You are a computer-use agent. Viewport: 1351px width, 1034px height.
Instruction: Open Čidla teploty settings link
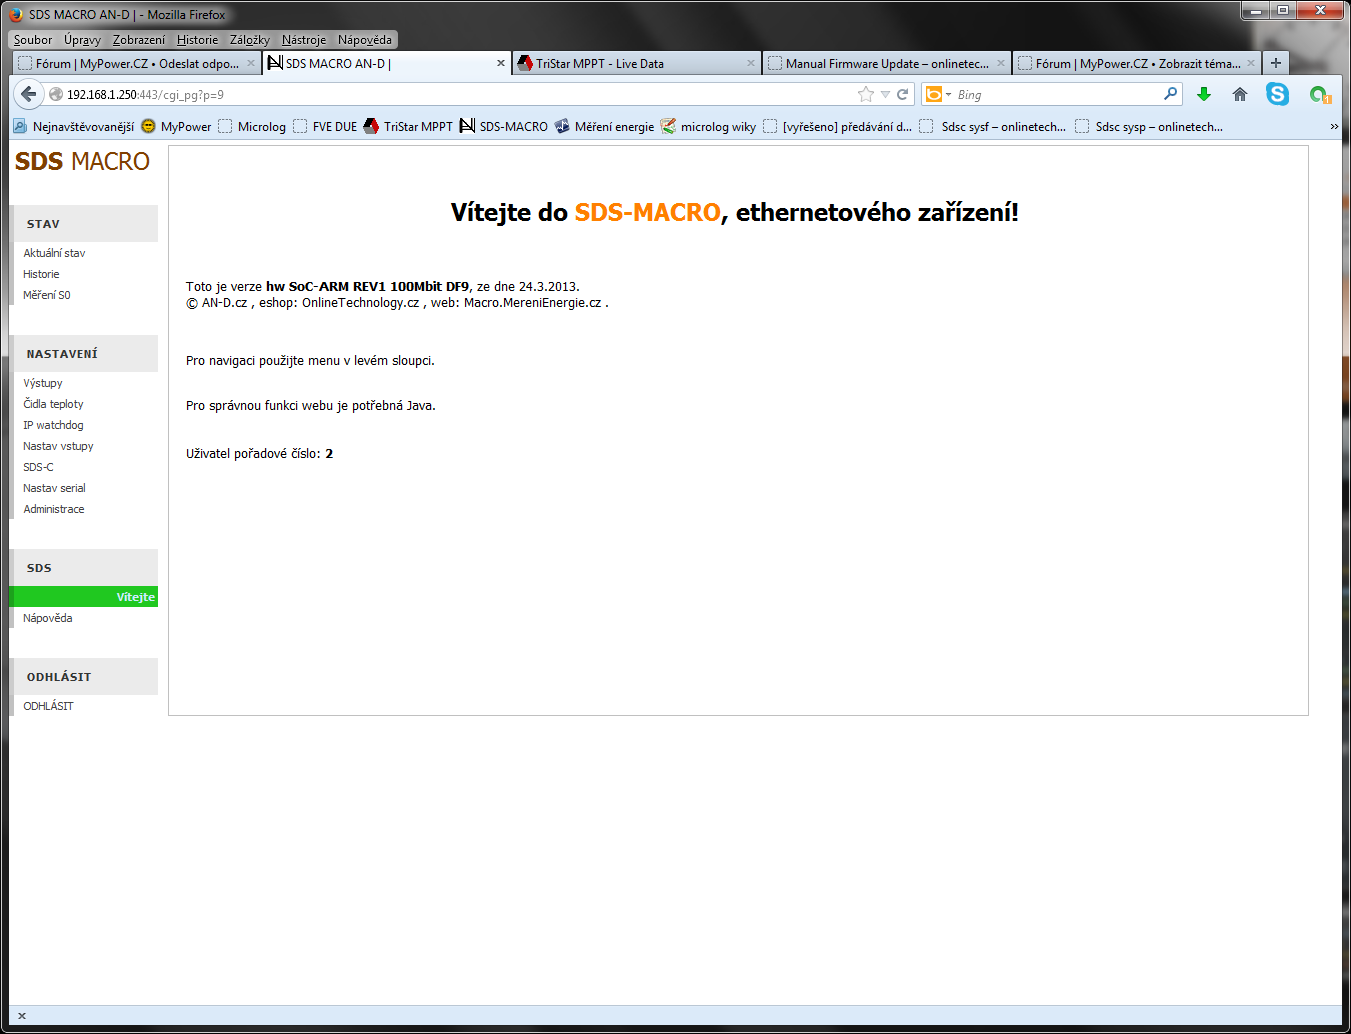tap(53, 404)
